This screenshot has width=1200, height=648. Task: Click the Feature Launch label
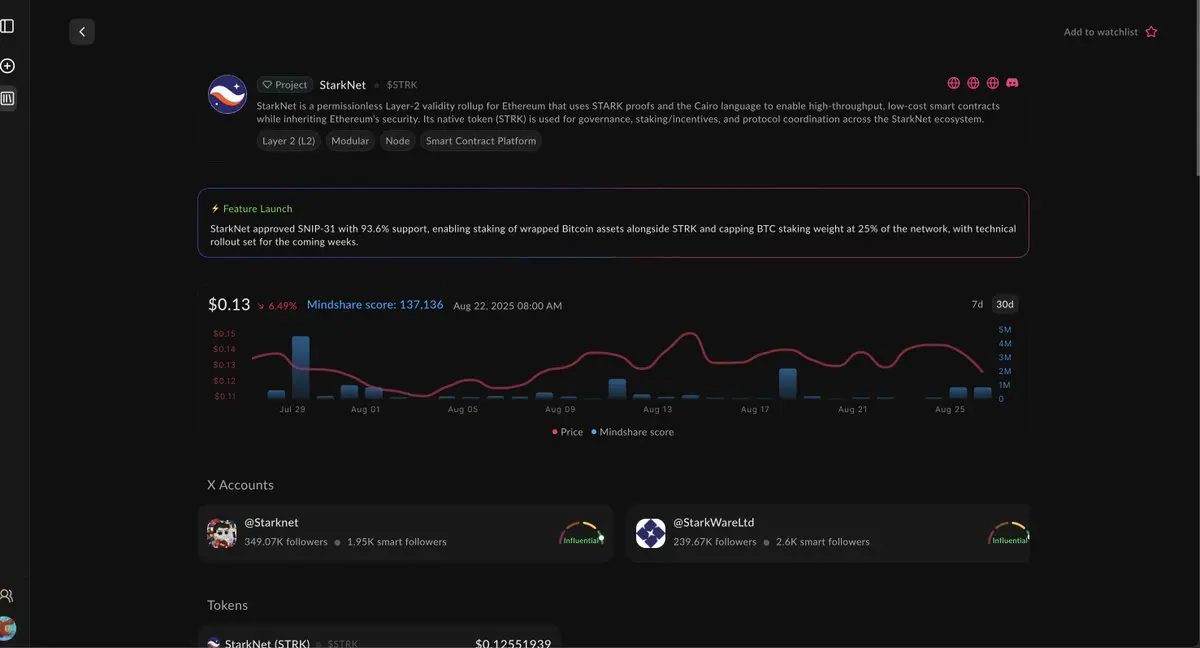point(258,209)
